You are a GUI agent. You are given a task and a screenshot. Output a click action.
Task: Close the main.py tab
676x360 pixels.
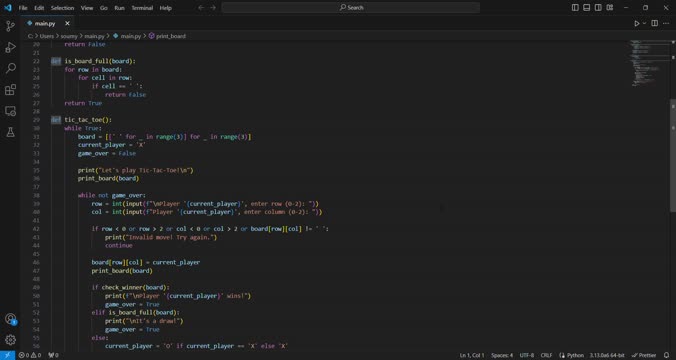coord(67,23)
